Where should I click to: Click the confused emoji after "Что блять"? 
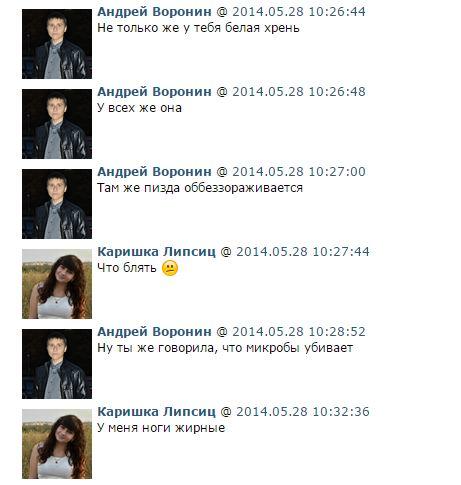click(170, 268)
